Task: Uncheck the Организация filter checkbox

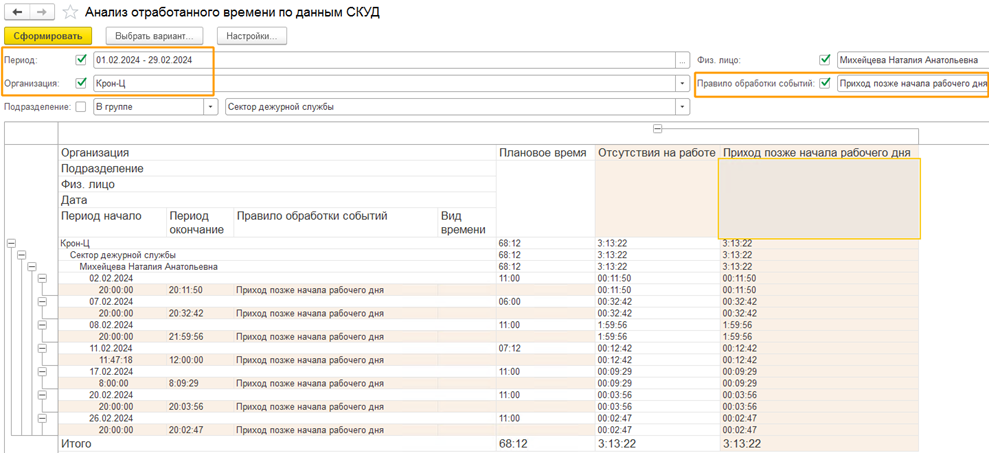Action: 81,83
